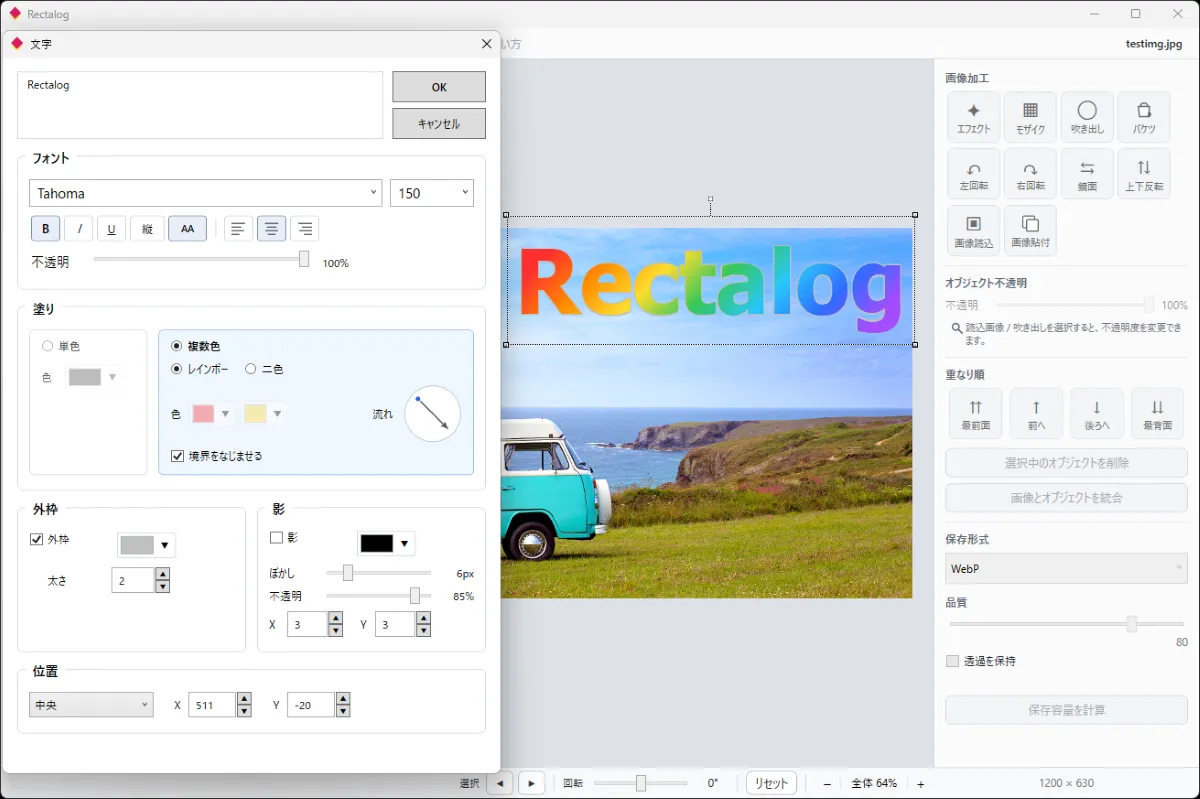Toggle underline U formatting
The height and width of the screenshot is (799, 1200).
[111, 229]
